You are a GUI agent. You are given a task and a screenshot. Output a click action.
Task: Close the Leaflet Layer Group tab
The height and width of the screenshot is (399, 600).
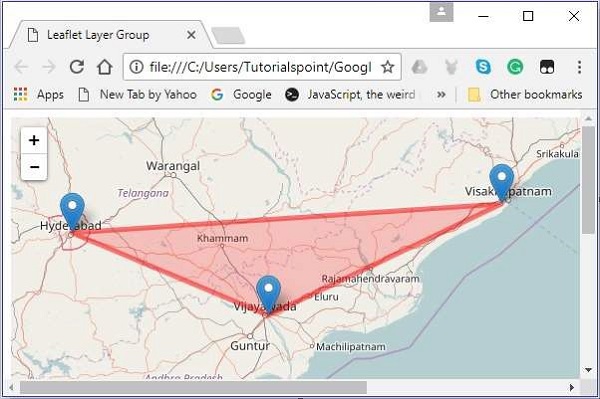pos(191,35)
